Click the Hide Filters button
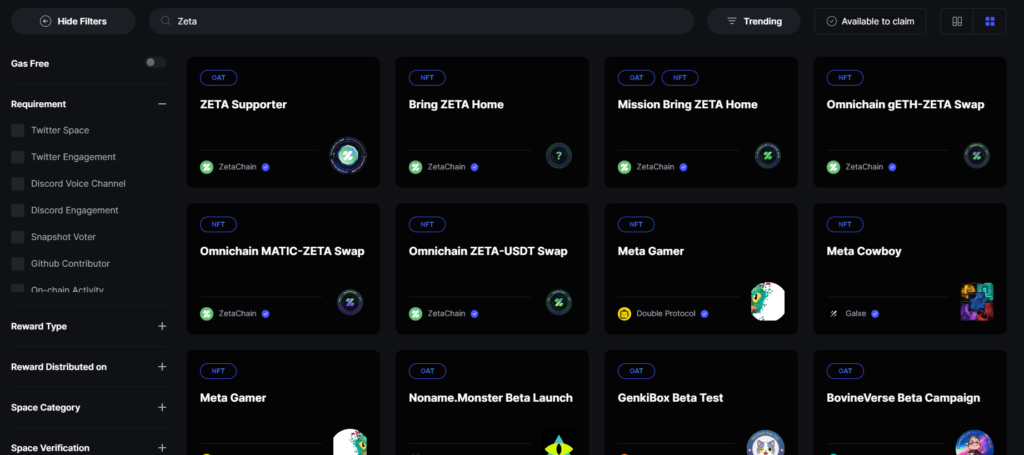Image resolution: width=1024 pixels, height=455 pixels. pyautogui.click(x=73, y=21)
